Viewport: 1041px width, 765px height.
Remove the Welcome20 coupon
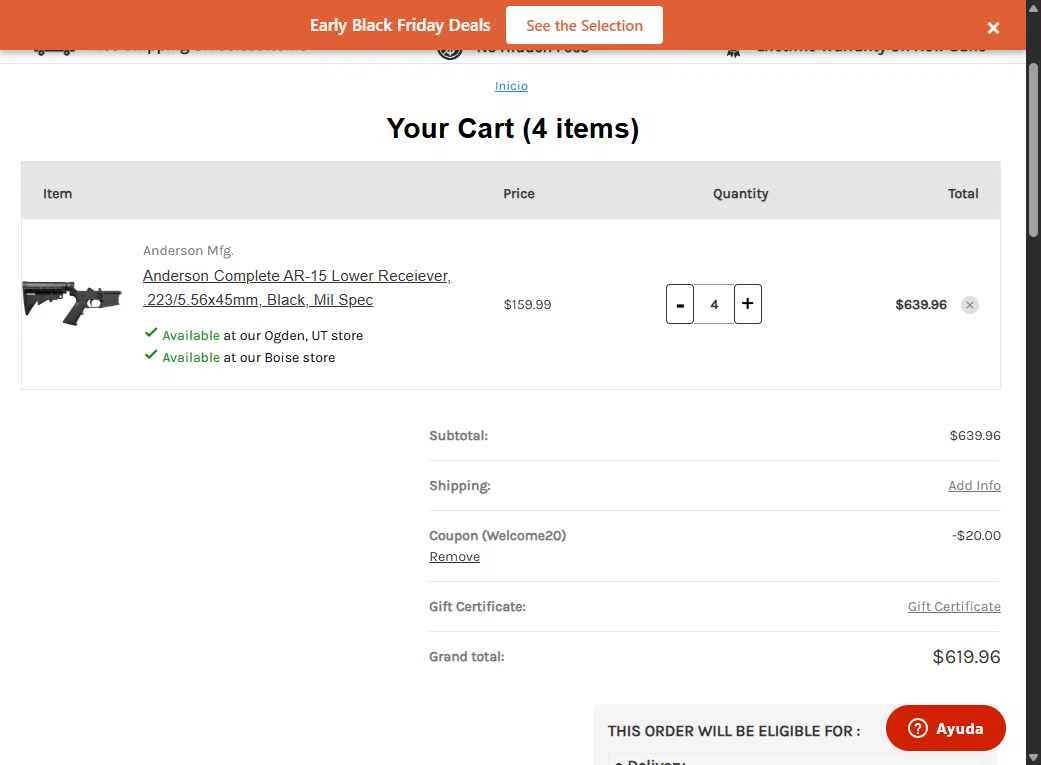click(454, 556)
